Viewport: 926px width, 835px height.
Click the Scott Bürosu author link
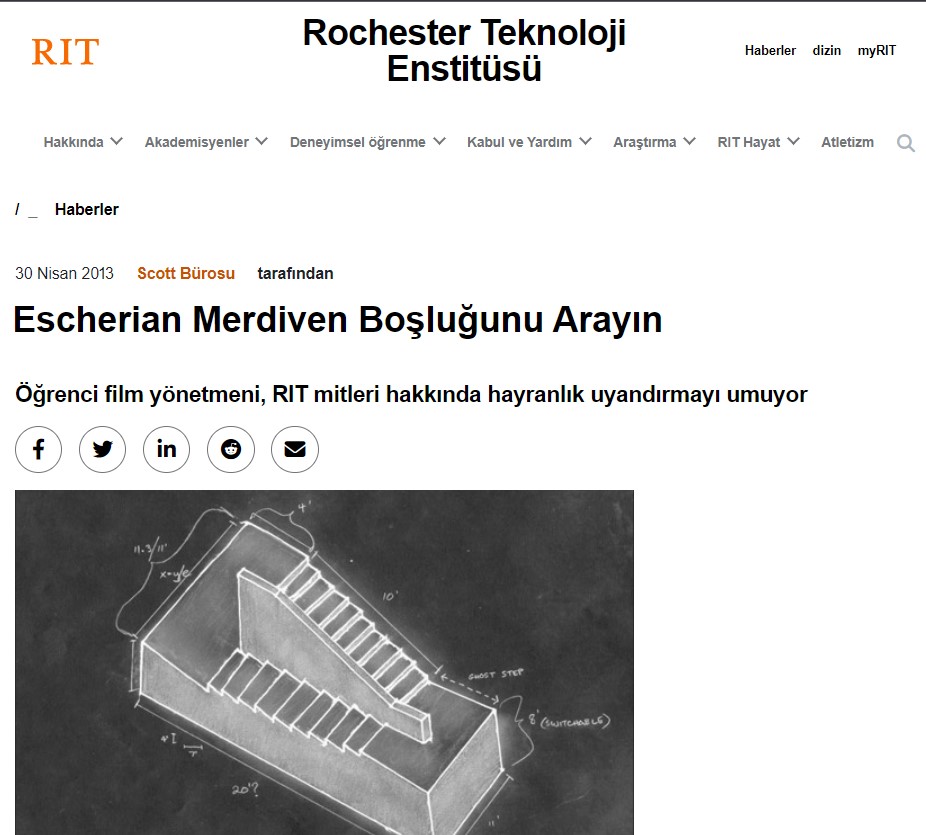(186, 273)
